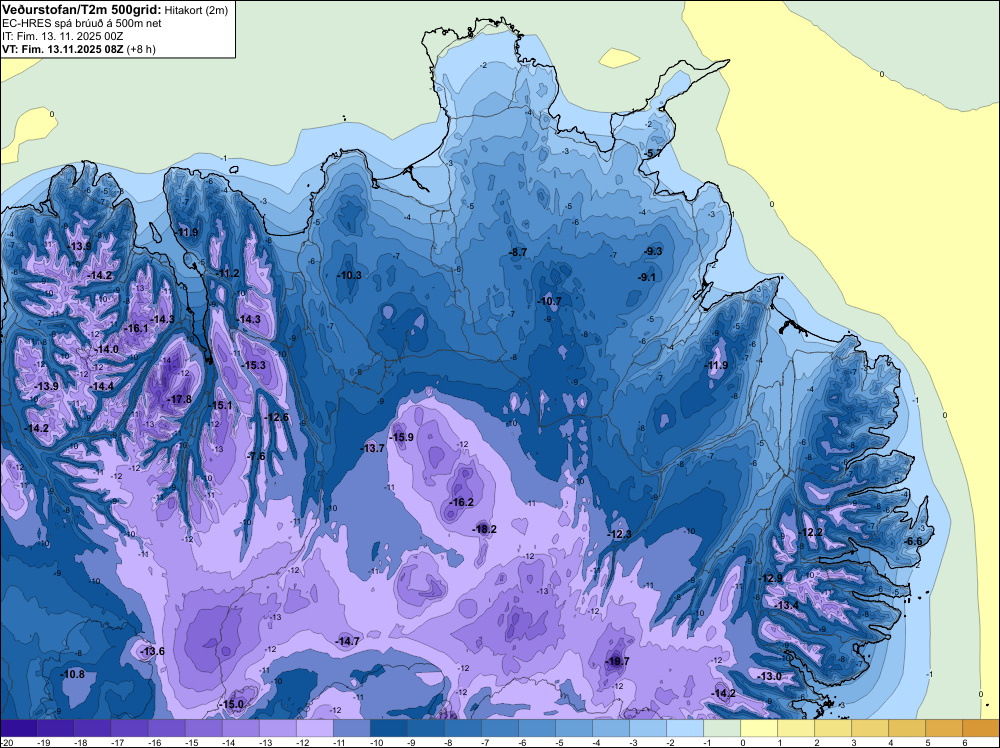The height and width of the screenshot is (748, 1000).
Task: Click the '-17' label on the color scale
Action: (117, 743)
